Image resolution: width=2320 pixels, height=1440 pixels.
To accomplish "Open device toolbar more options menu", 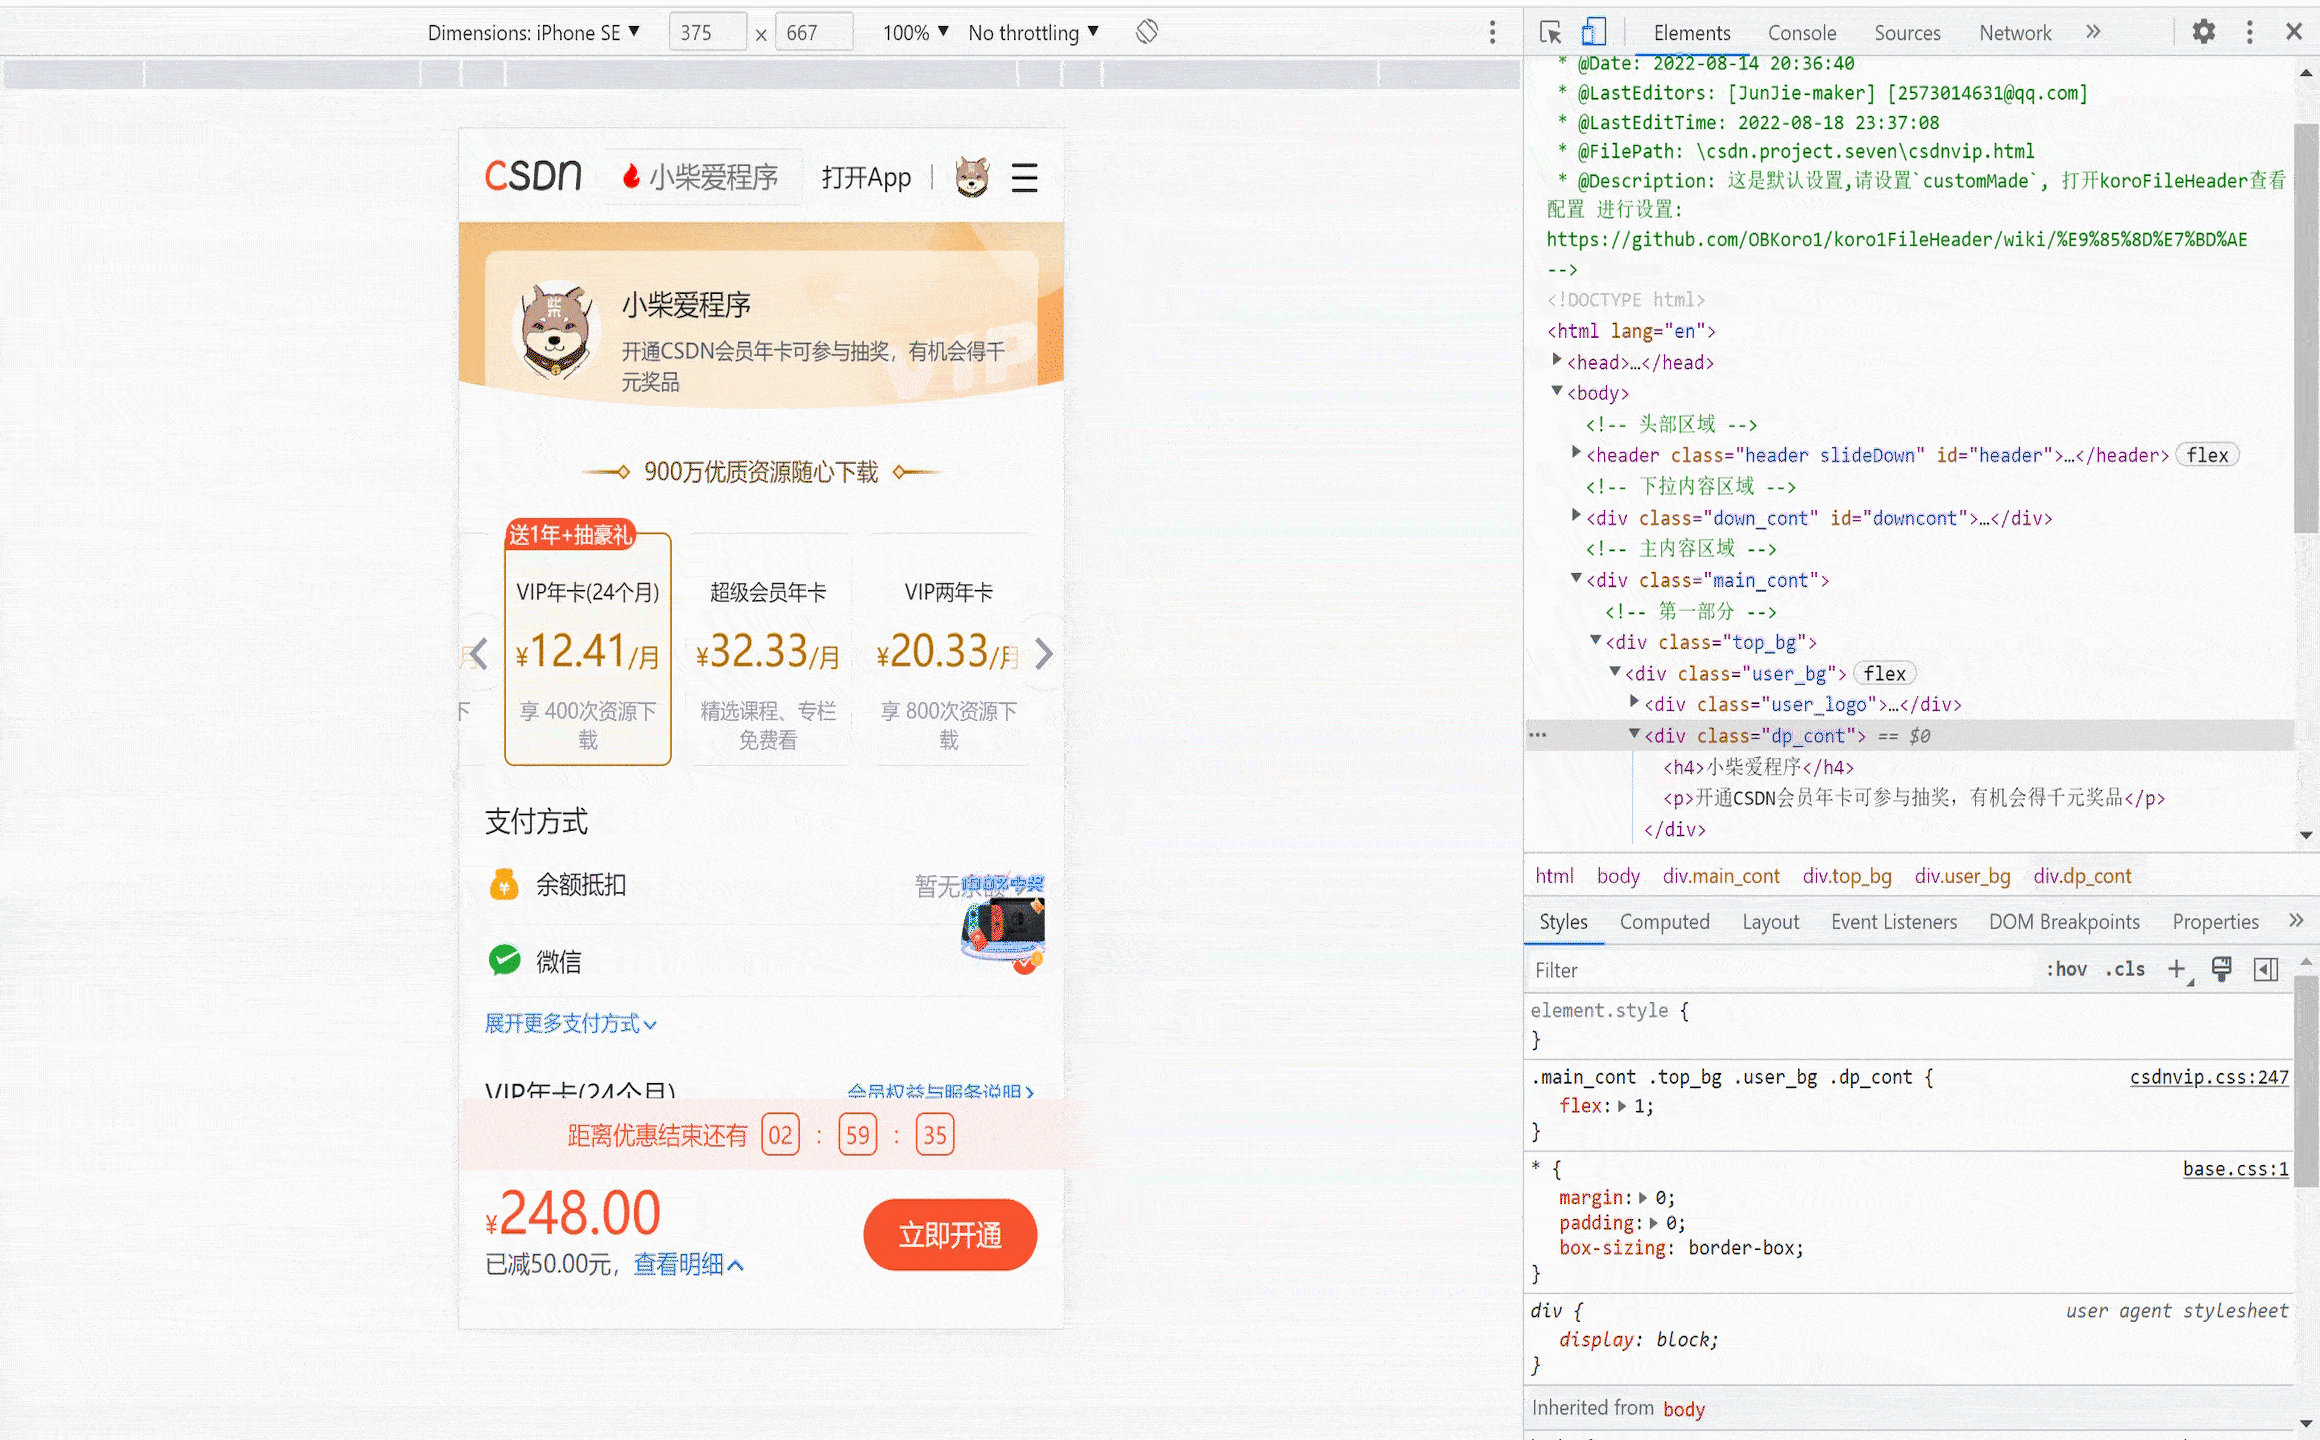I will [1492, 32].
